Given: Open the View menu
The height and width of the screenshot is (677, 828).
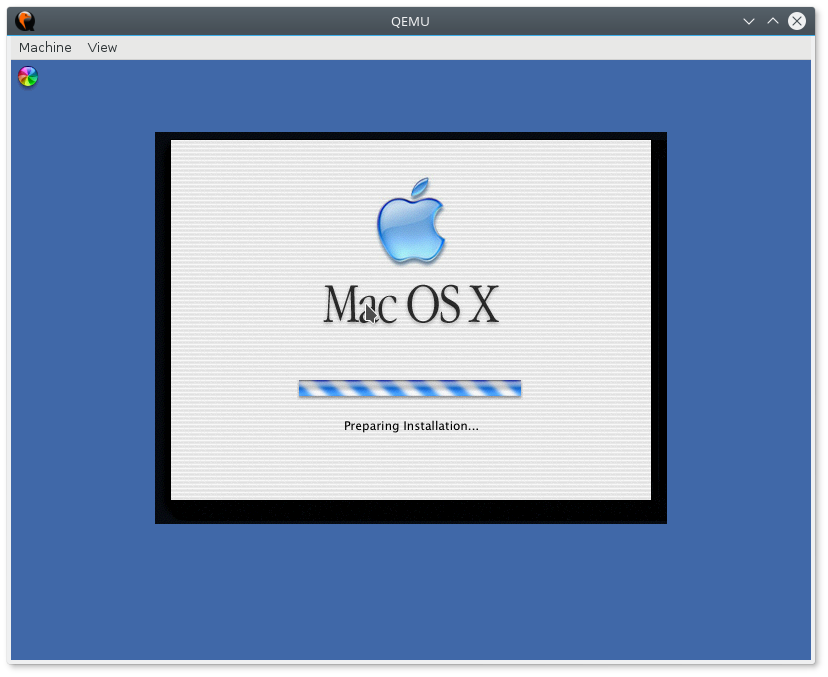Looking at the screenshot, I should click(102, 48).
